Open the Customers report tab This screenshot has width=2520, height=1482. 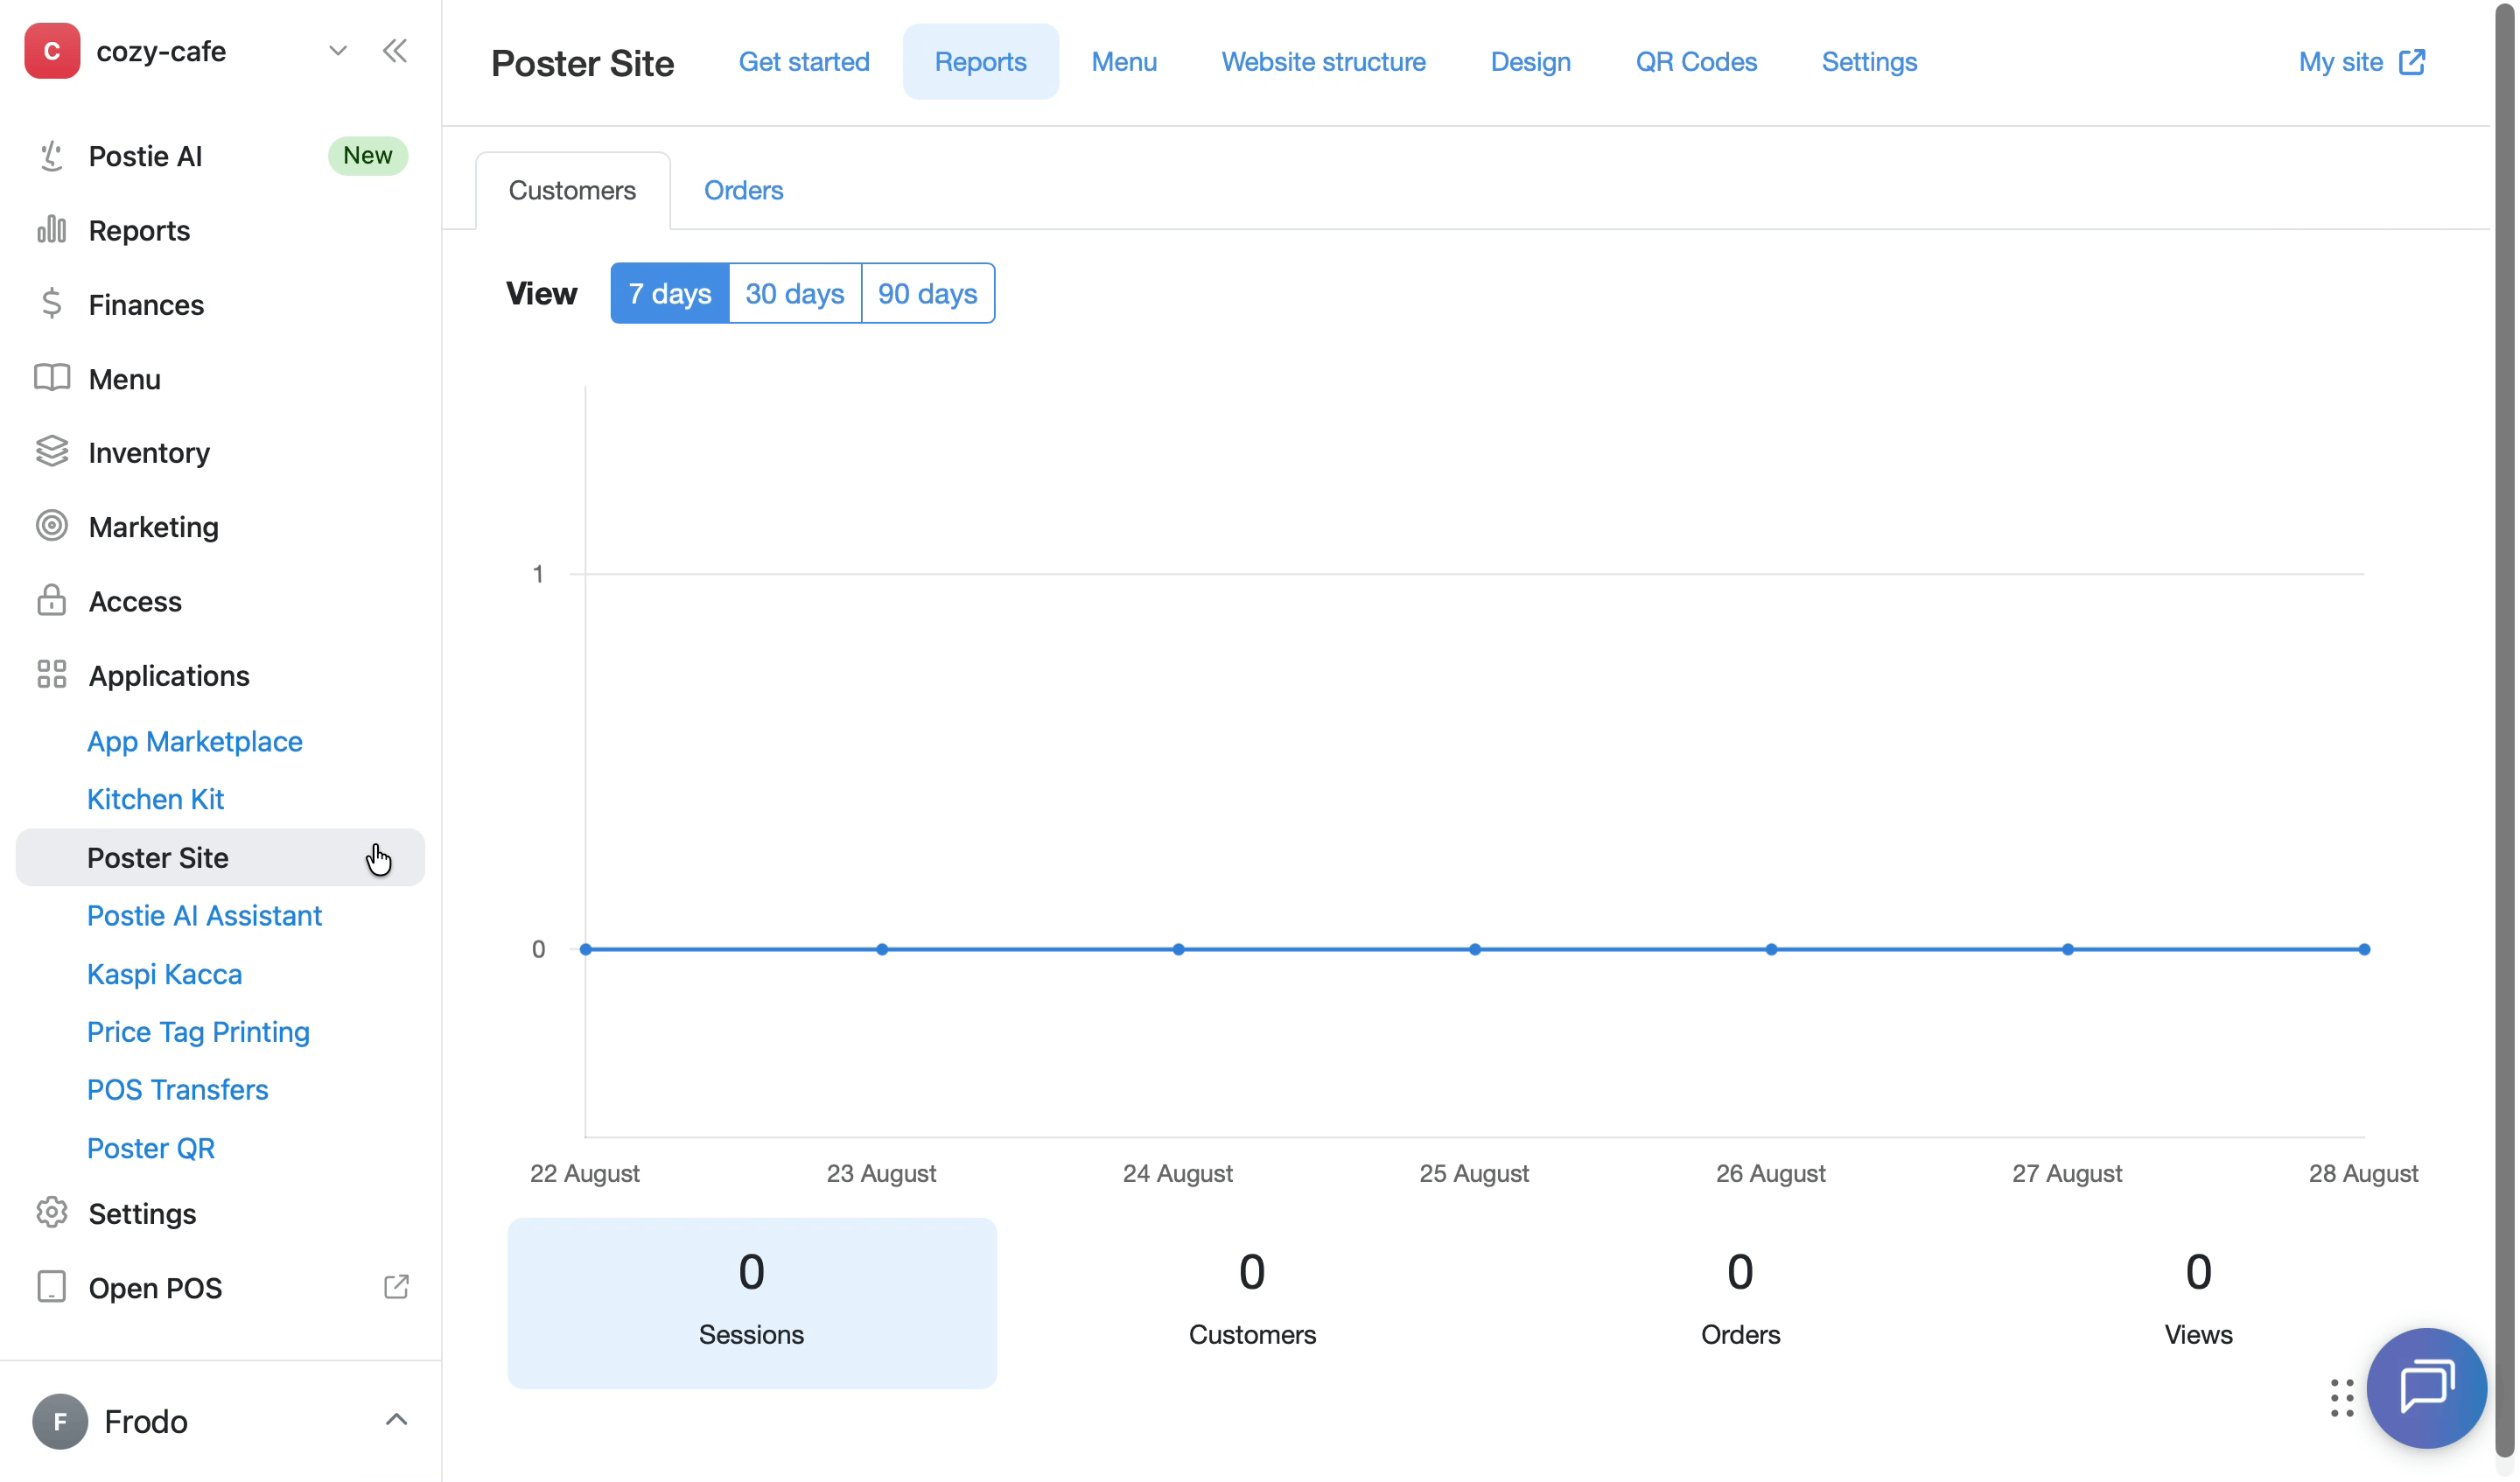(x=572, y=190)
